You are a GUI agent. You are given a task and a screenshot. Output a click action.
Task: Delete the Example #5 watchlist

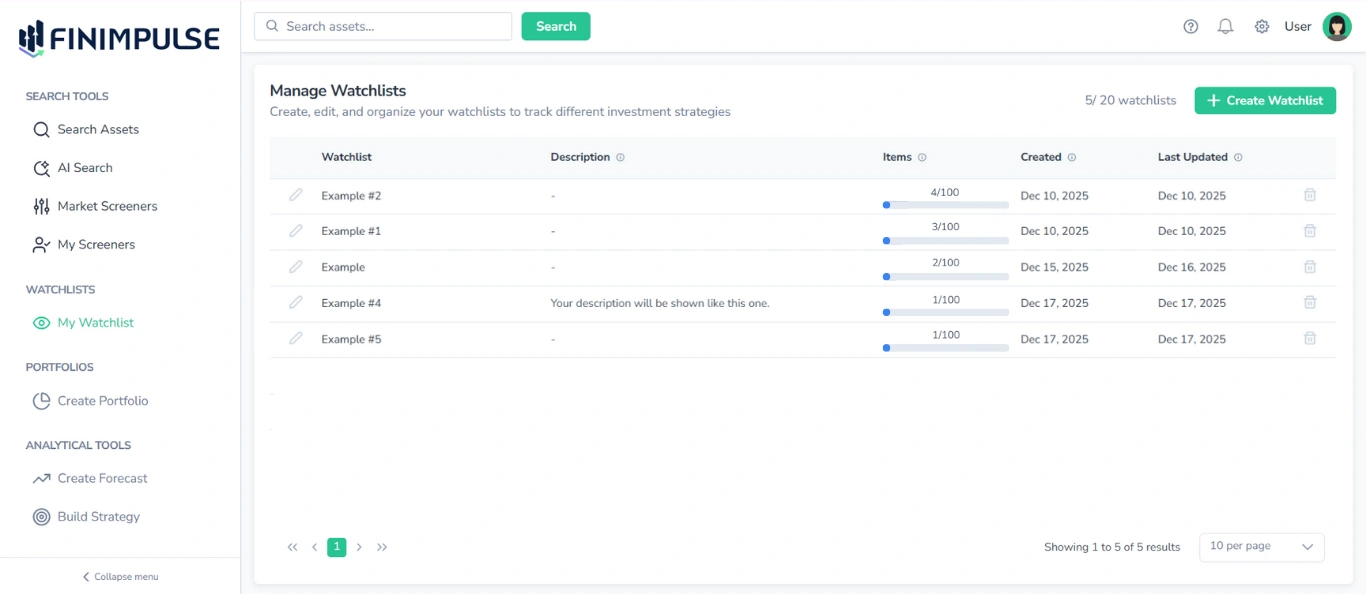coord(1310,338)
